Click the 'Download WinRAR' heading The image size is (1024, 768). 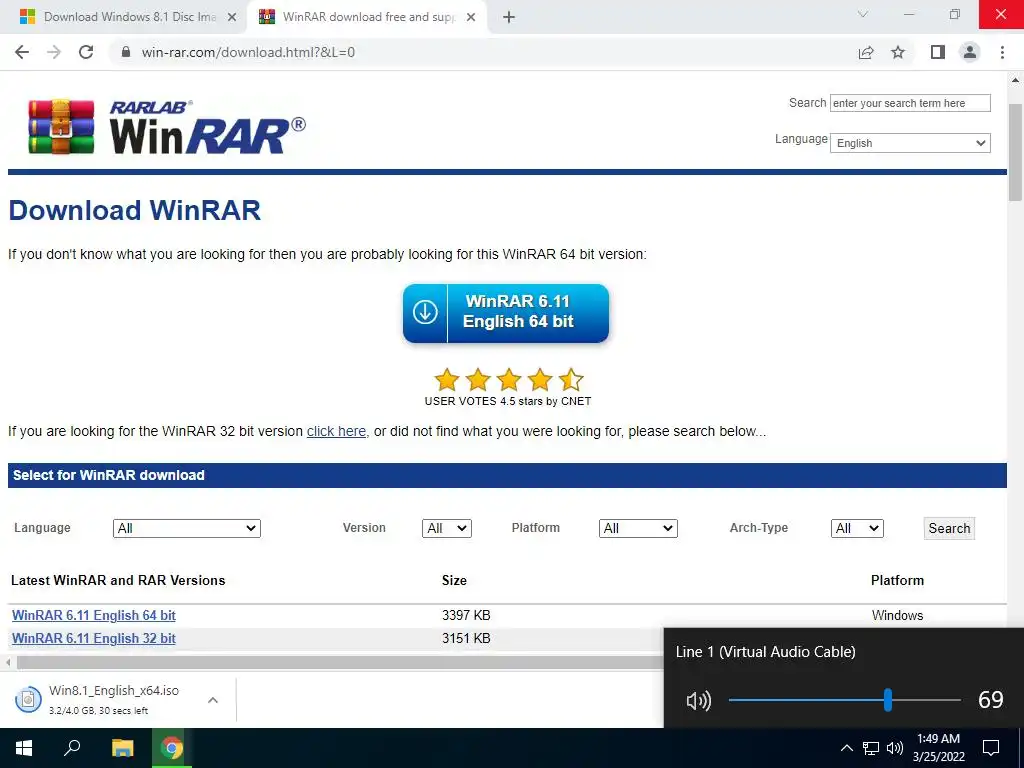tap(135, 210)
